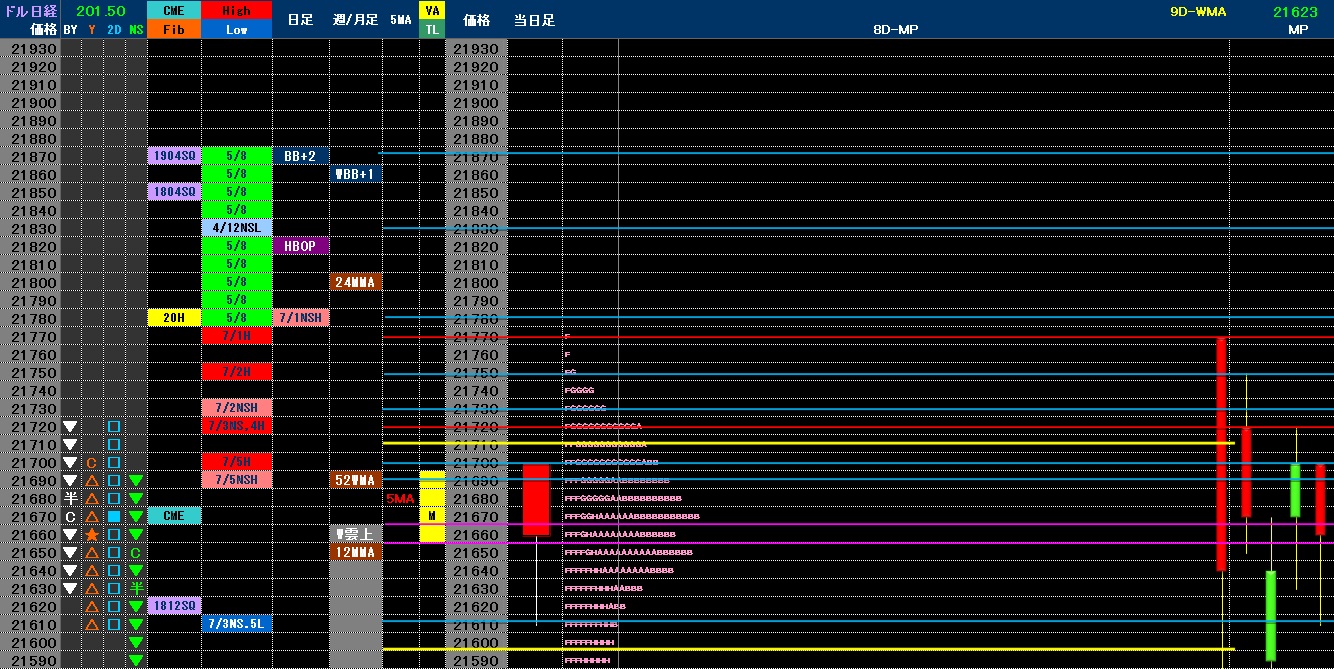Click the BB+2 cell
Screen dimensions: 1334x669
point(301,156)
